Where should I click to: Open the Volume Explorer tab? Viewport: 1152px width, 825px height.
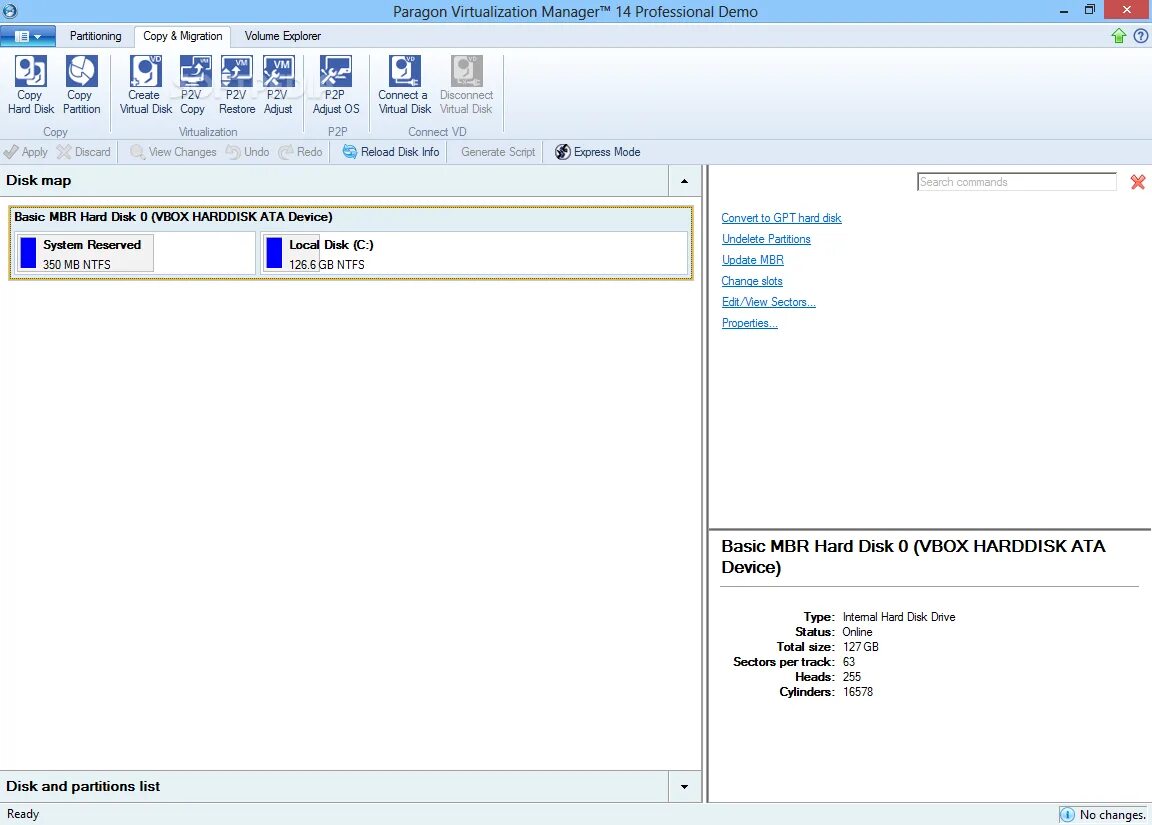tap(282, 35)
